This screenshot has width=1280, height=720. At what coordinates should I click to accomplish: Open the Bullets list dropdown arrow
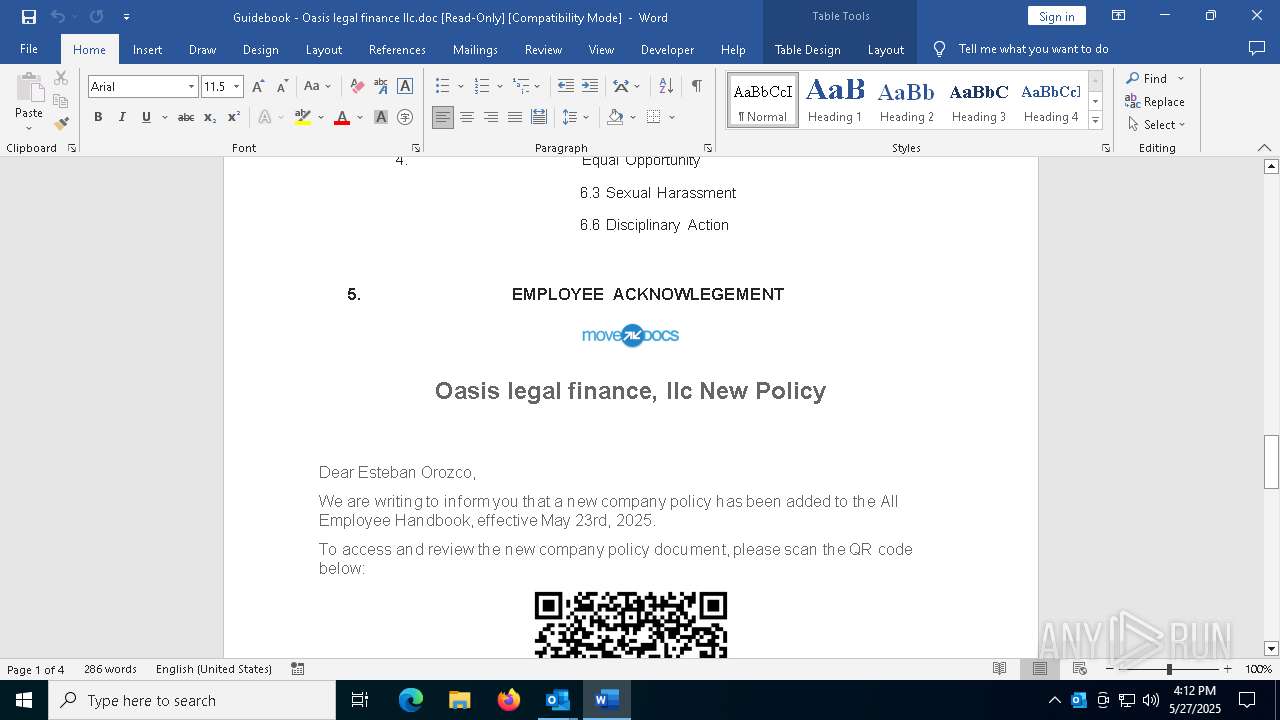(461, 87)
